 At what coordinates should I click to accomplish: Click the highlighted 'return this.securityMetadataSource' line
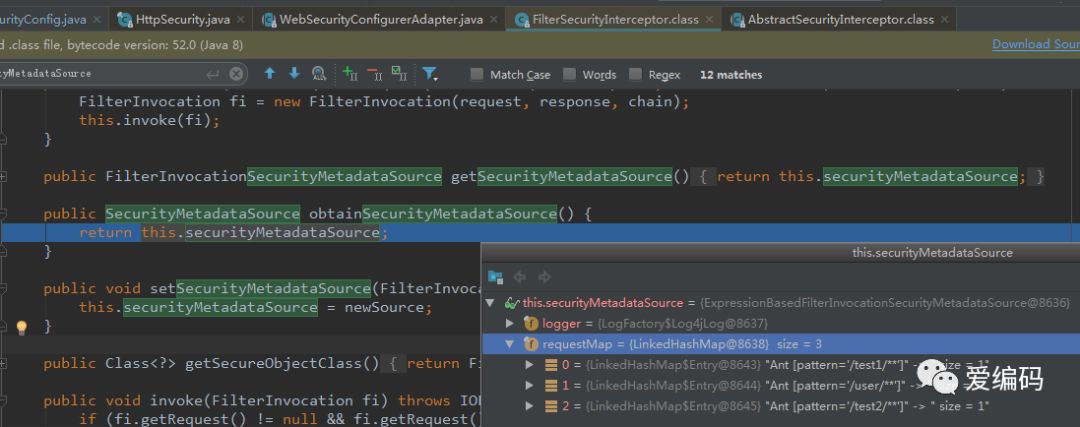click(x=540, y=233)
